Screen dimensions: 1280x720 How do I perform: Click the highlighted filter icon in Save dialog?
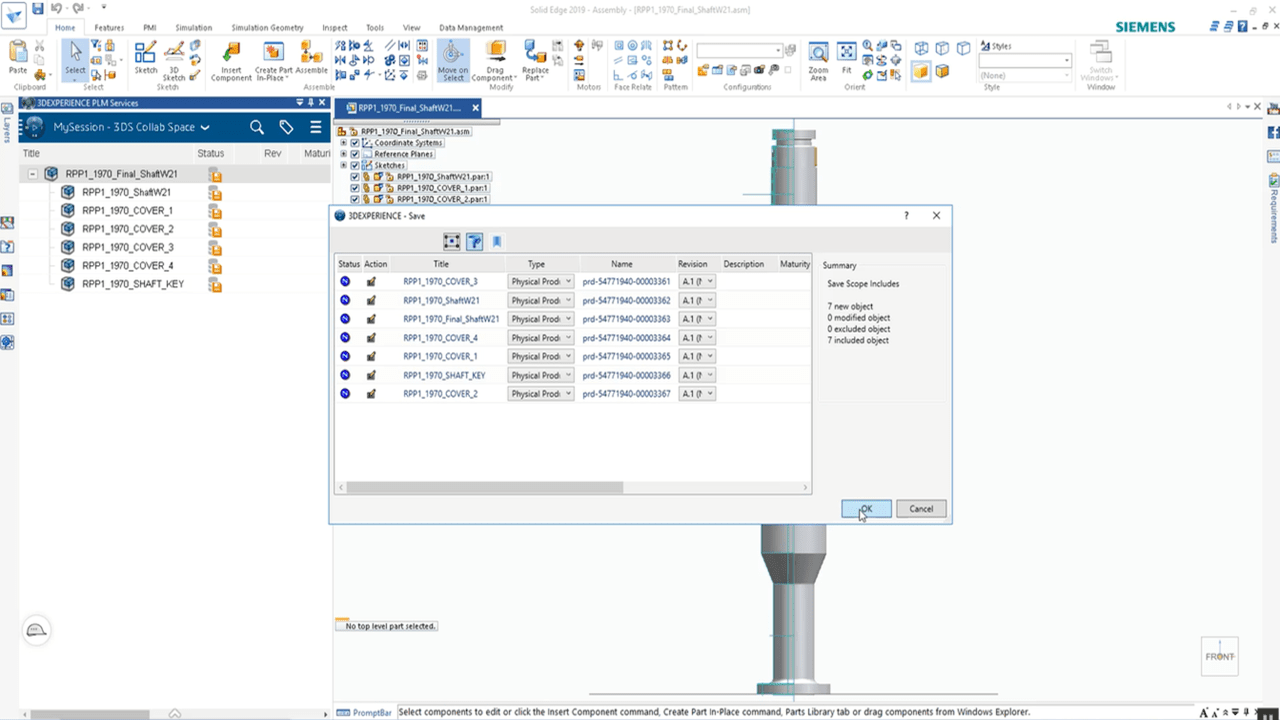pyautogui.click(x=475, y=242)
